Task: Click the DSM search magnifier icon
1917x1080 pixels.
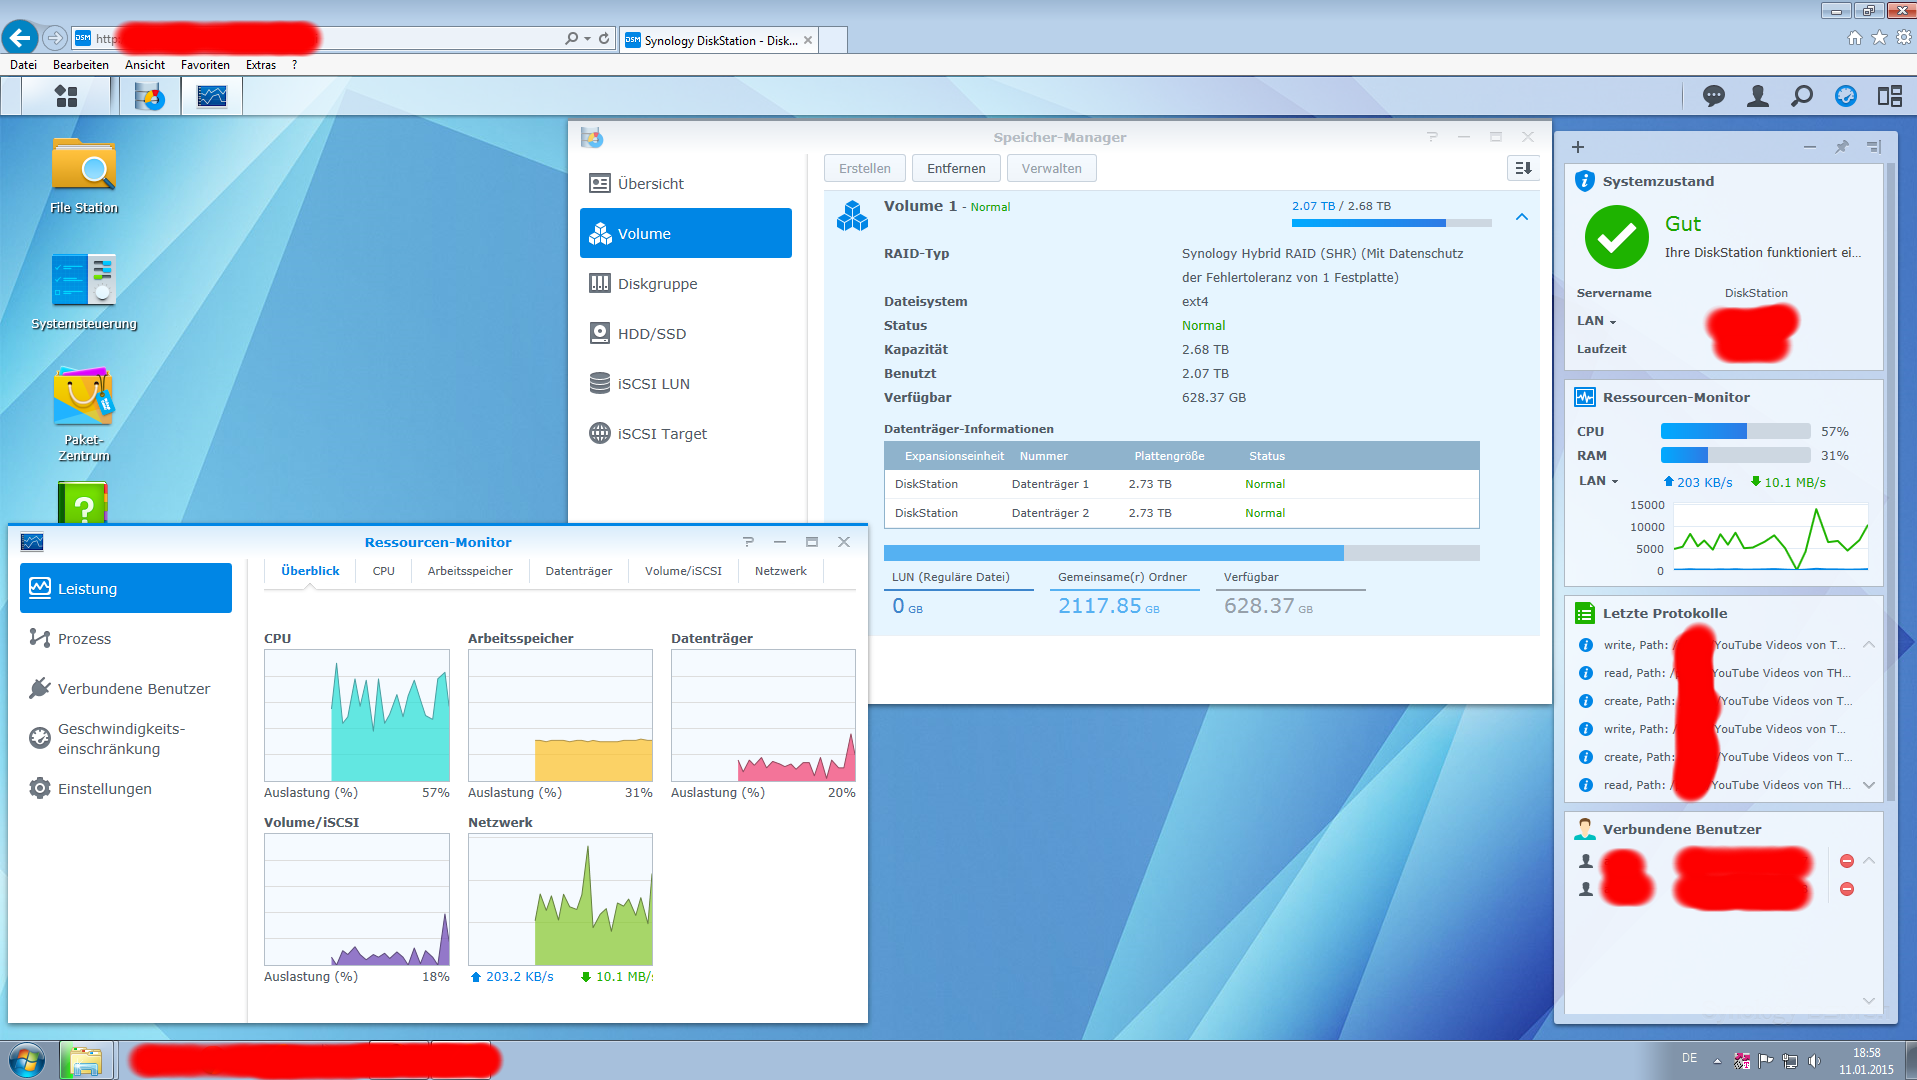Action: (1801, 96)
